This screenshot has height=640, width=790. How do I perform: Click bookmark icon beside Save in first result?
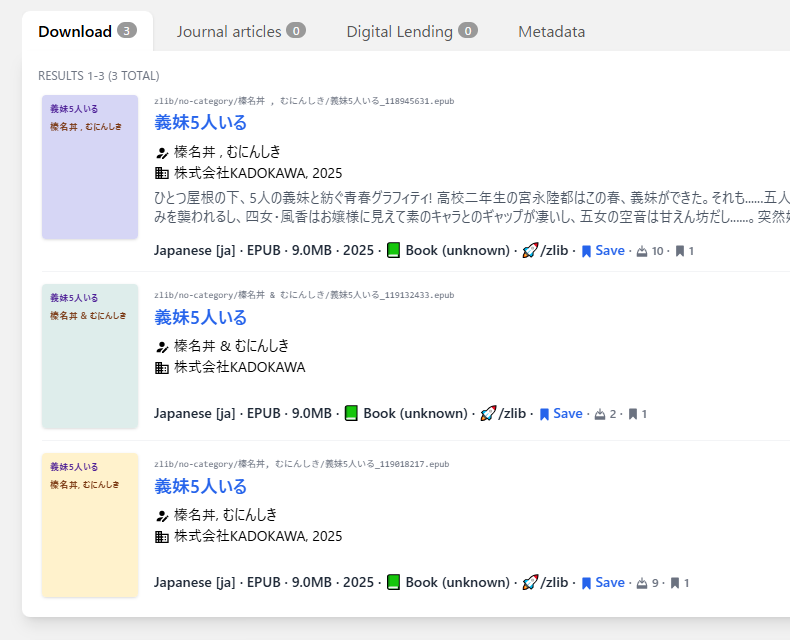(586, 251)
